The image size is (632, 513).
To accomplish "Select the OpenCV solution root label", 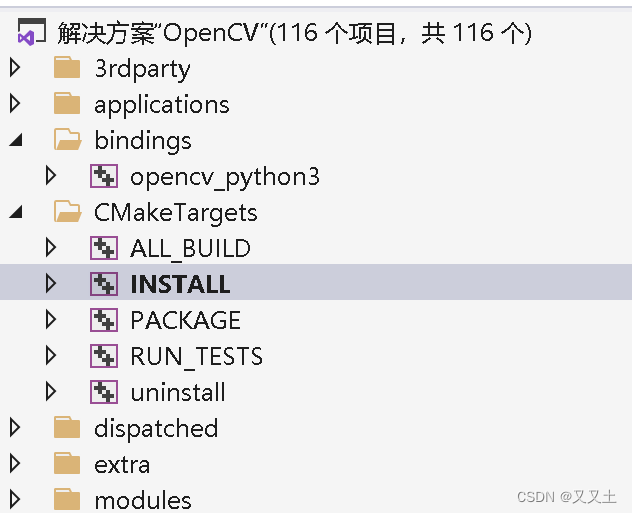I will tap(295, 33).
